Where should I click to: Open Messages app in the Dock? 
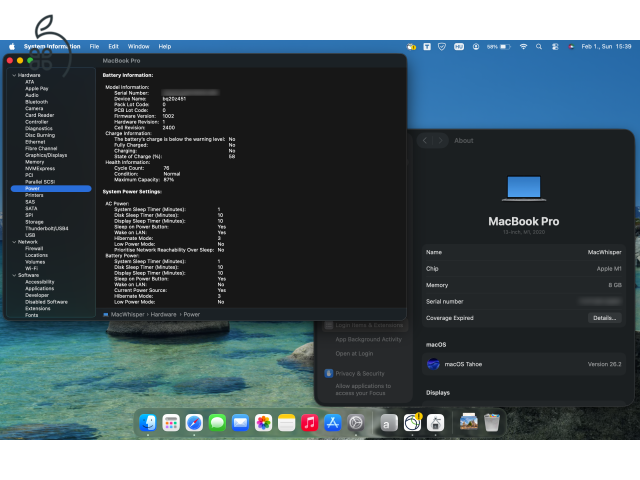217,422
